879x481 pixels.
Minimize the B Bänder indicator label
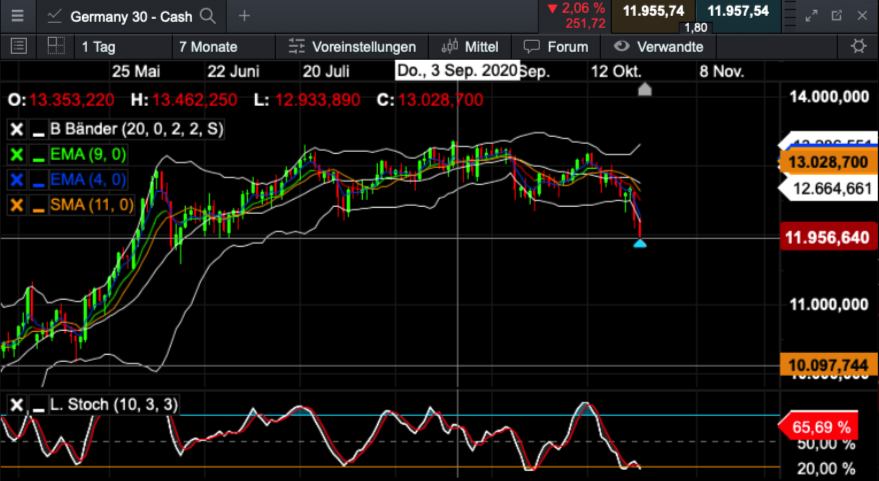(x=38, y=130)
